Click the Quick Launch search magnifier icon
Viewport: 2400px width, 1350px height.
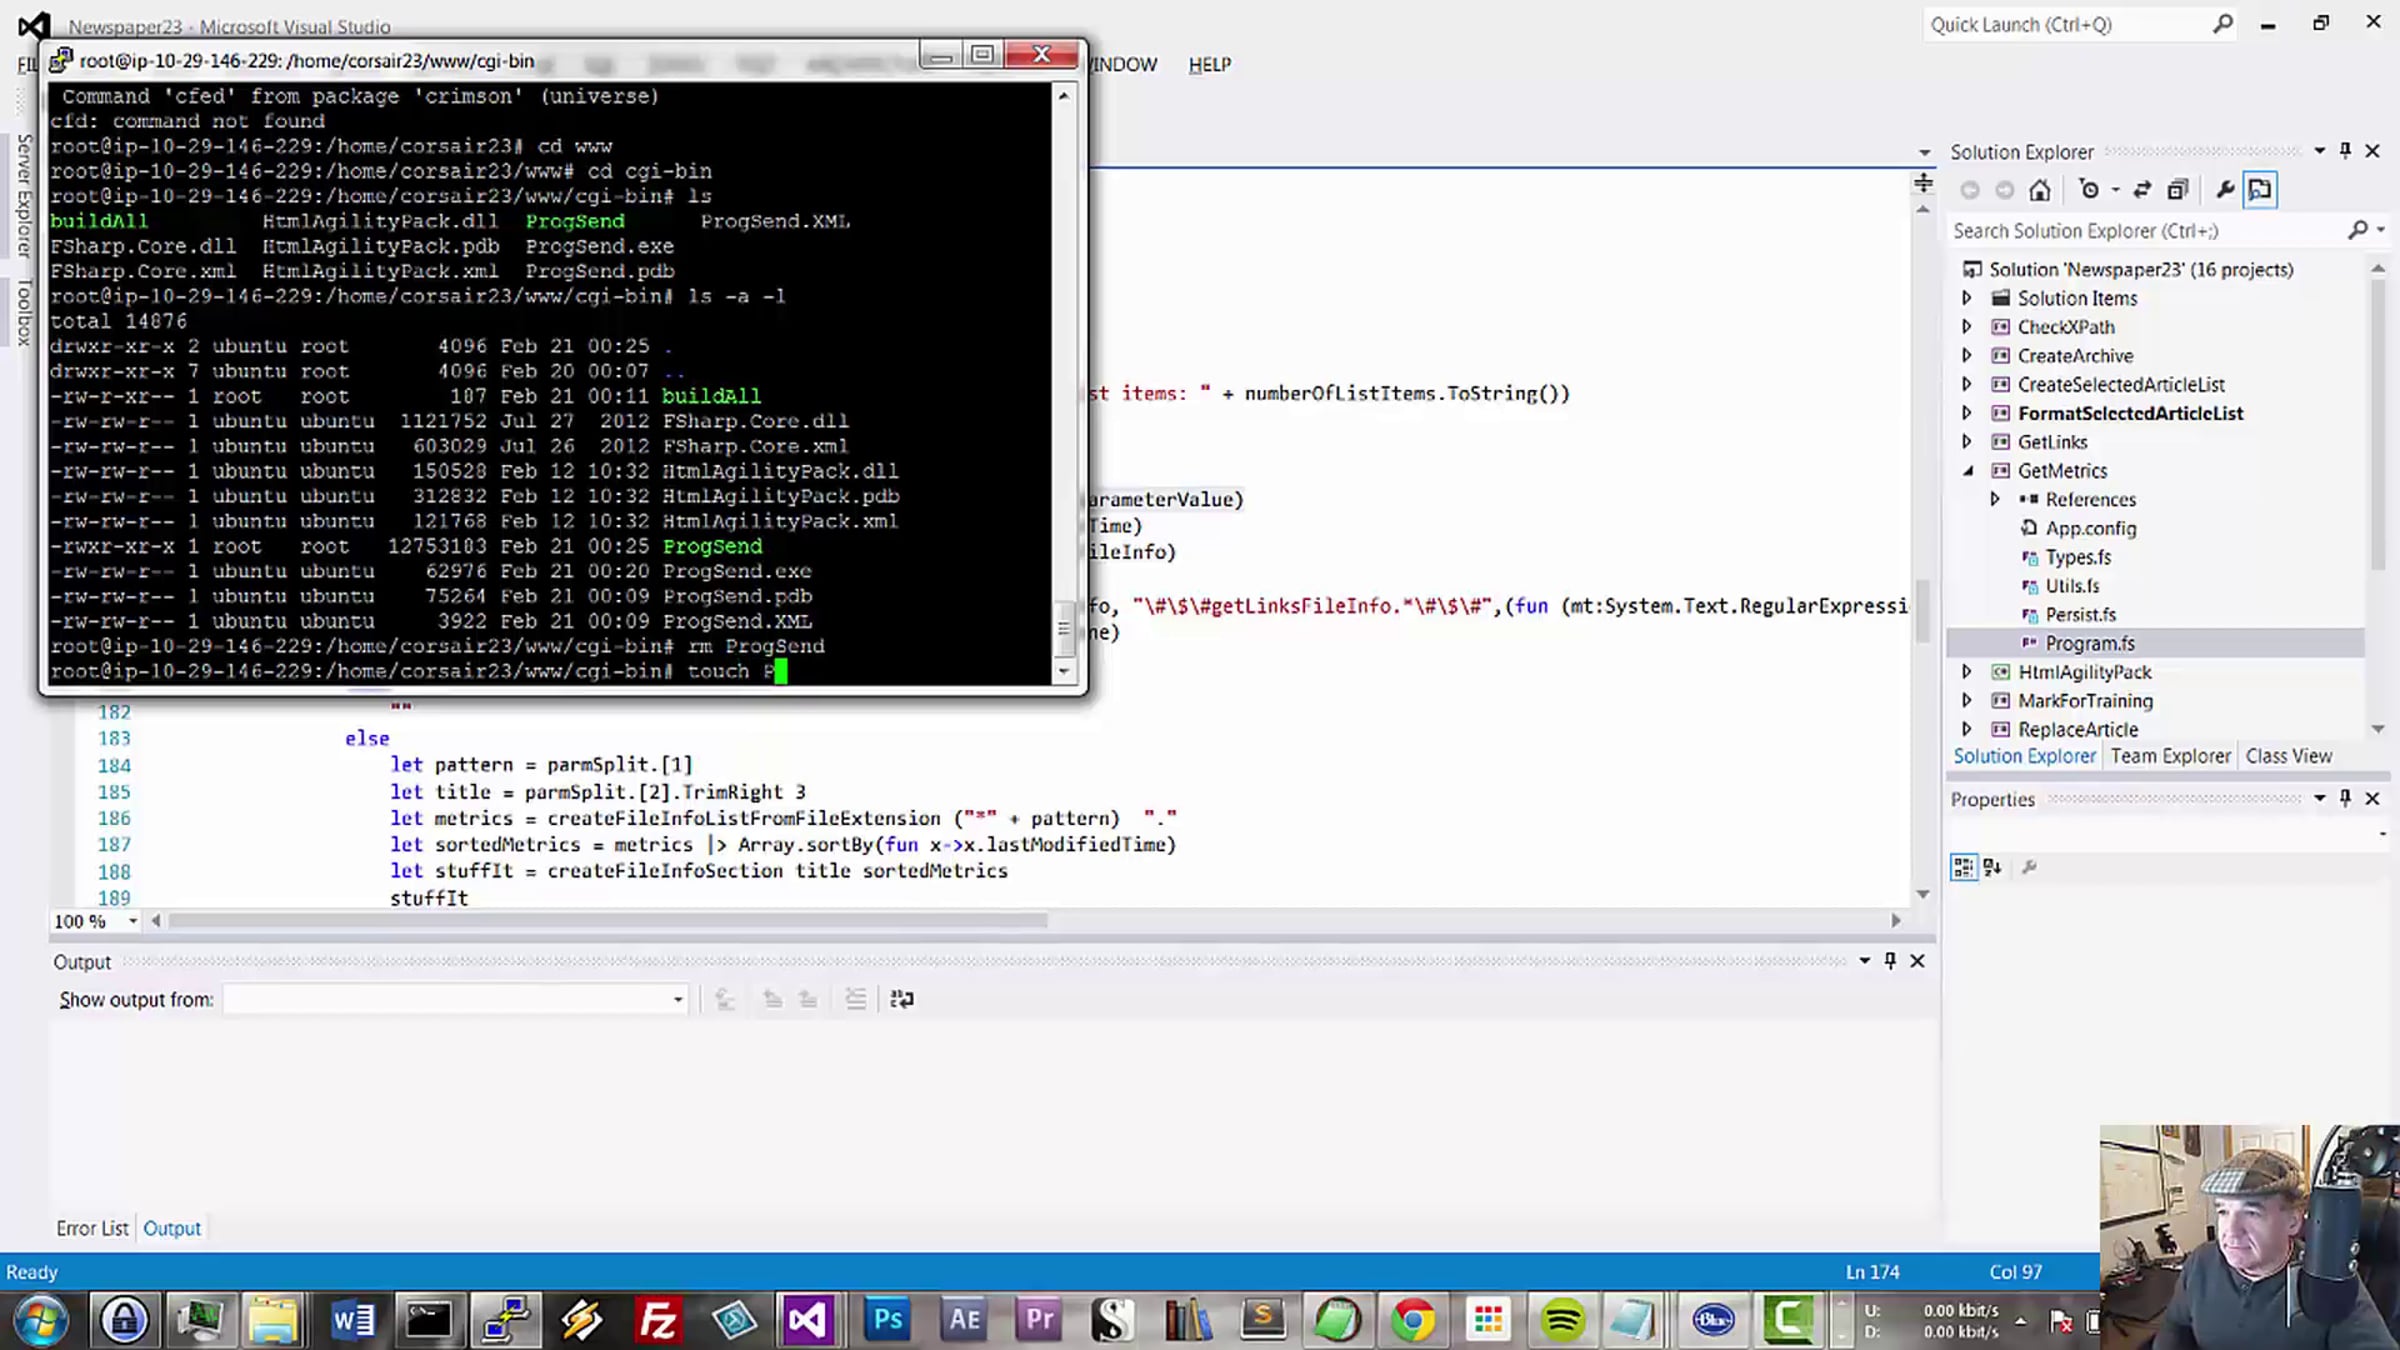[x=2222, y=24]
